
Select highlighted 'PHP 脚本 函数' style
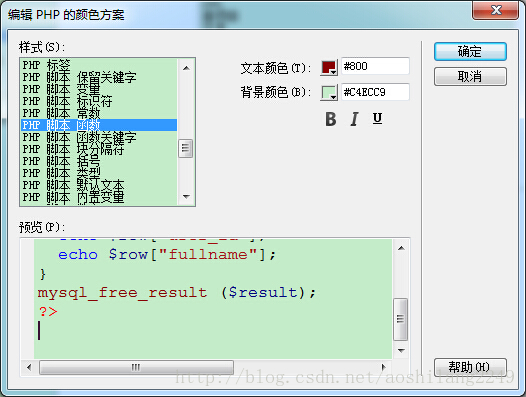[x=99, y=125]
